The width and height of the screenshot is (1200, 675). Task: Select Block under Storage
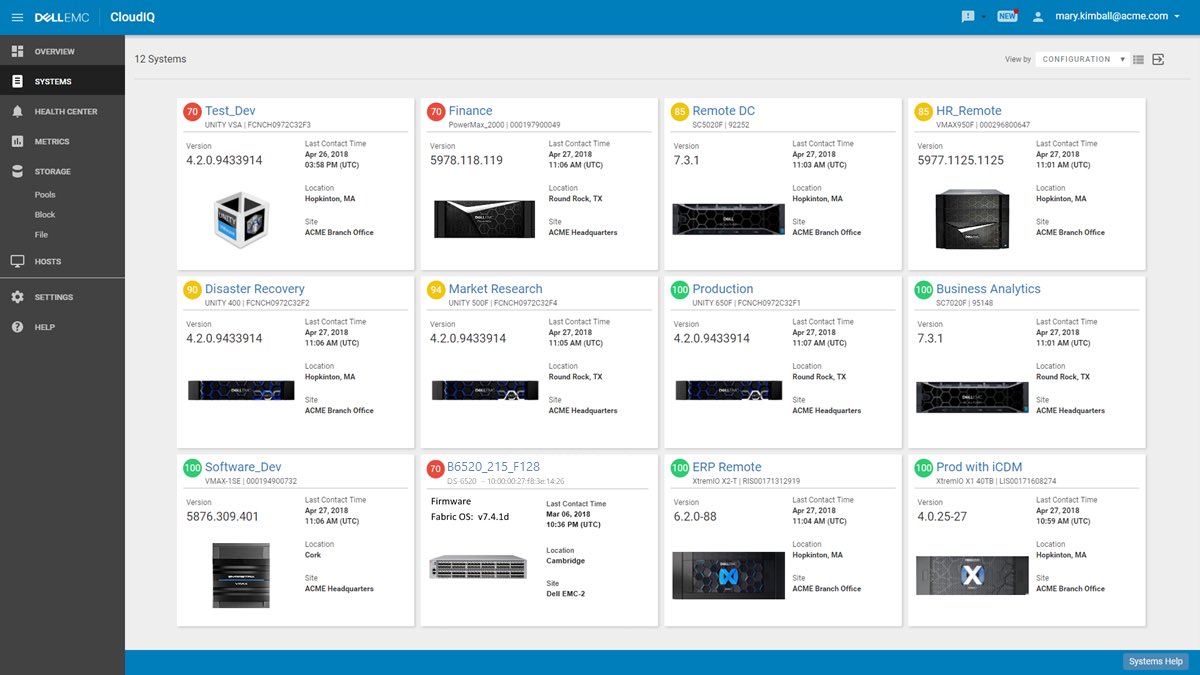pos(45,215)
